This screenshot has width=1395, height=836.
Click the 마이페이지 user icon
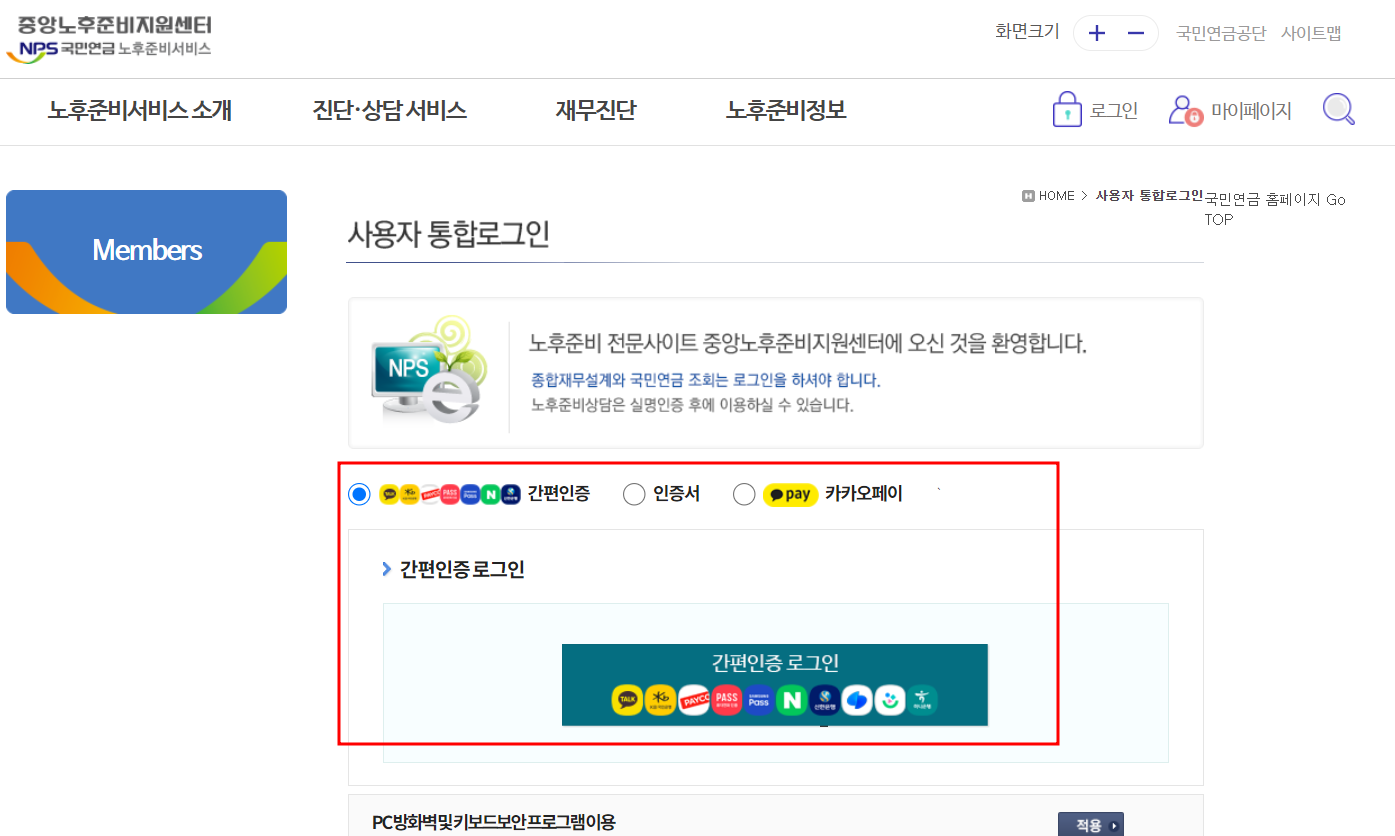click(1185, 110)
